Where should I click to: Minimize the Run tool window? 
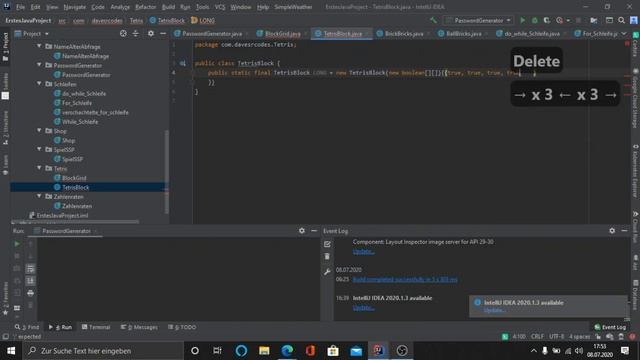click(314, 231)
